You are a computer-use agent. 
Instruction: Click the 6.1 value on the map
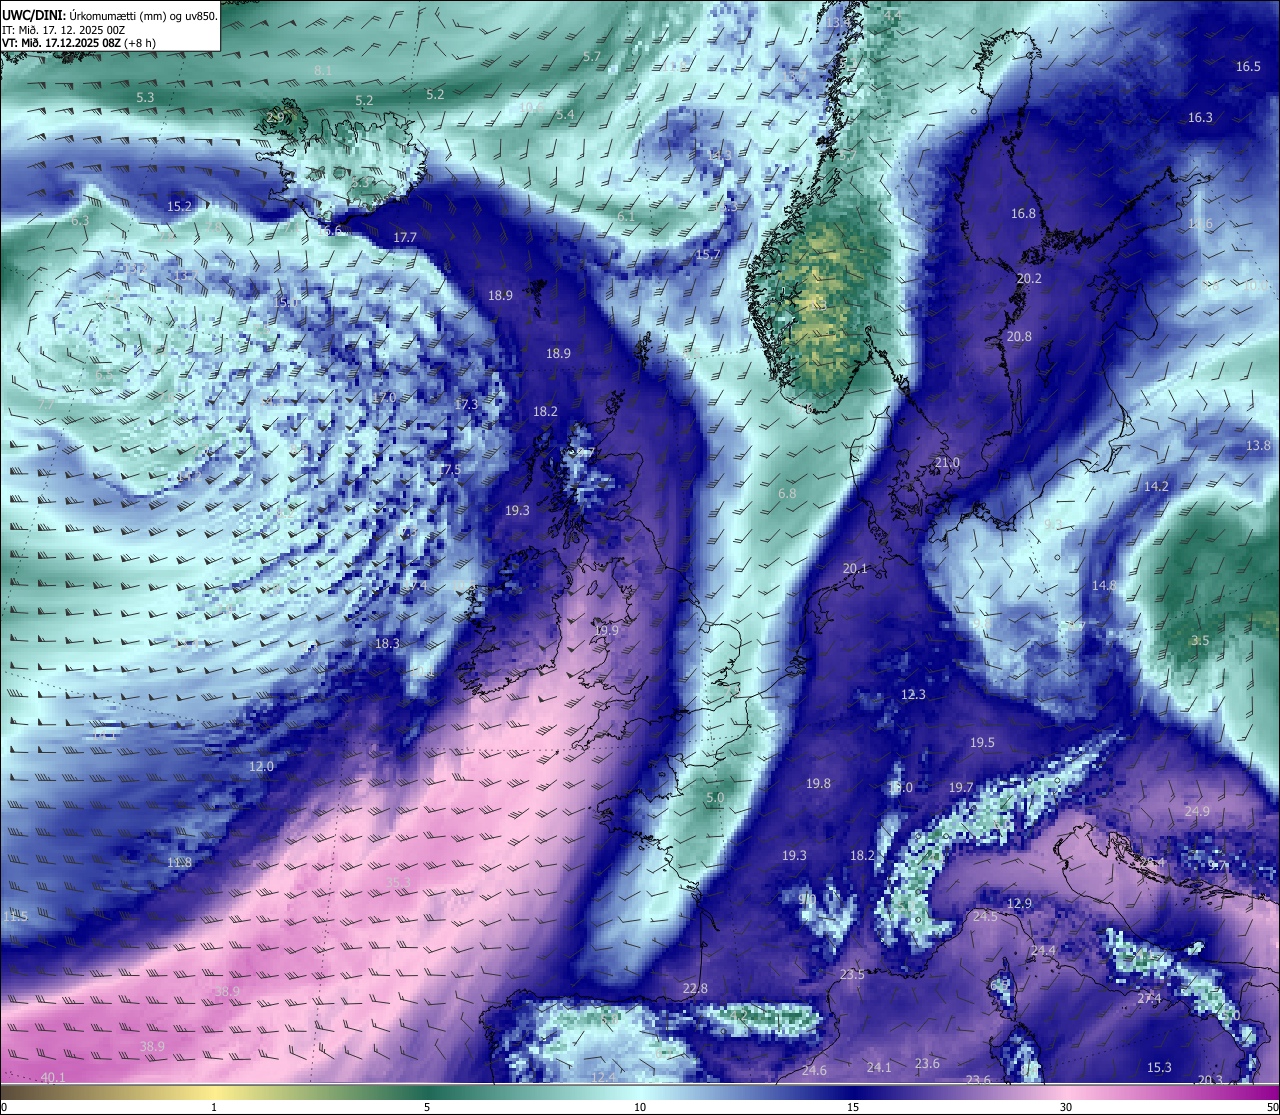click(626, 216)
